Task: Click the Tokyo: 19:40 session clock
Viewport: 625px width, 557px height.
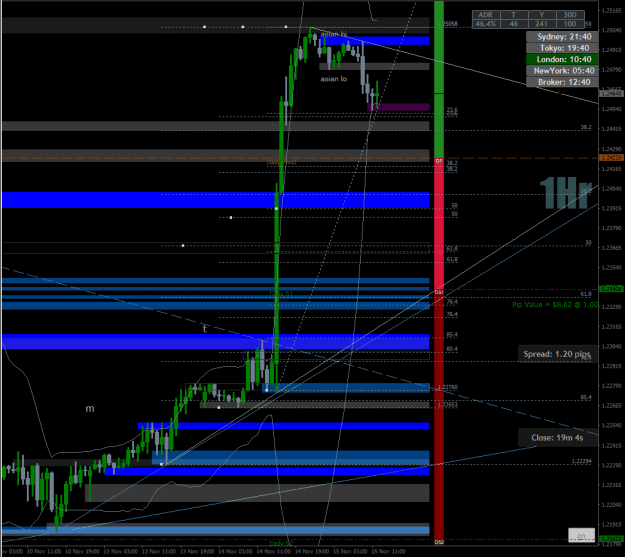Action: [562, 48]
